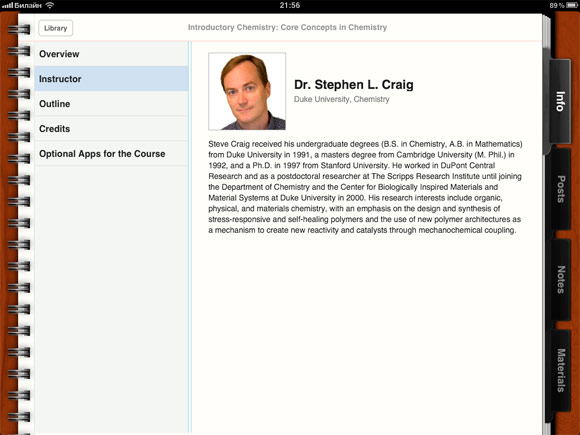Image resolution: width=580 pixels, height=435 pixels.
Task: Click the instructor biography paragraph
Action: coord(365,187)
